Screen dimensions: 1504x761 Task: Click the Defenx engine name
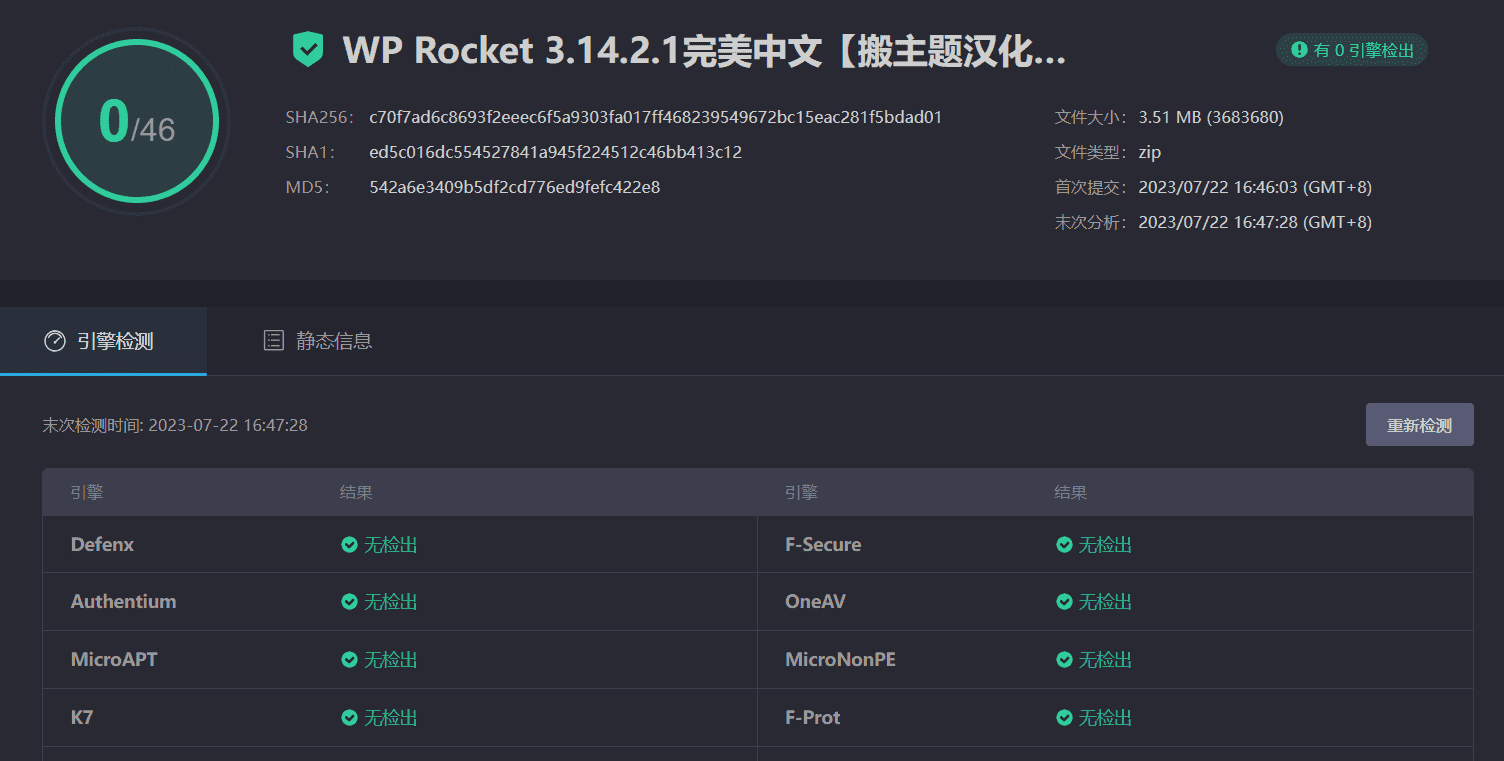click(102, 545)
